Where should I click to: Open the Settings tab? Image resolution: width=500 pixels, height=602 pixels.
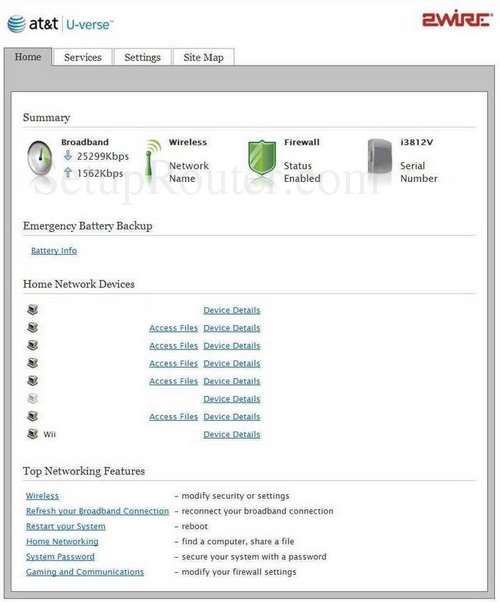pyautogui.click(x=142, y=57)
